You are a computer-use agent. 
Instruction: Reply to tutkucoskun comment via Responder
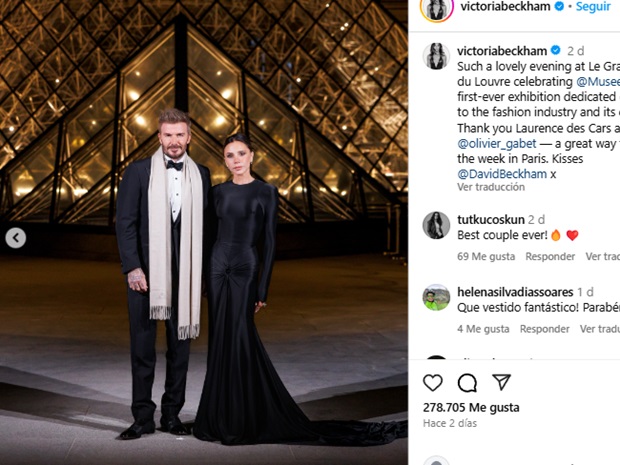[550, 257]
